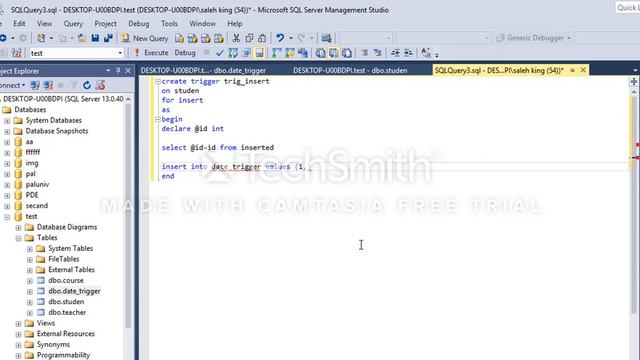Open the Window menu

coord(202,24)
